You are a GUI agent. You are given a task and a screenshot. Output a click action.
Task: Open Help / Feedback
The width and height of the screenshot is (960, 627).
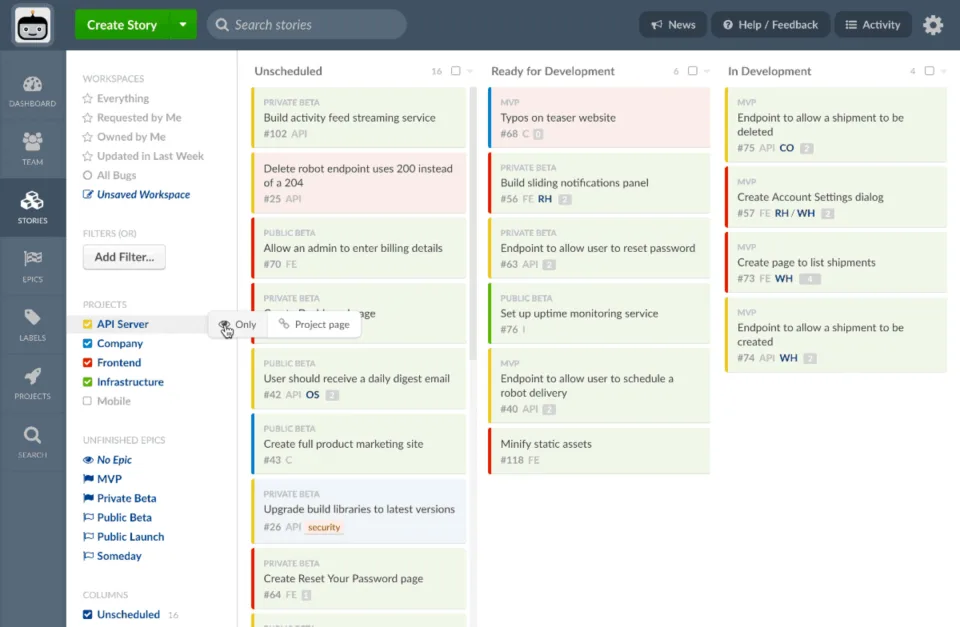(771, 25)
